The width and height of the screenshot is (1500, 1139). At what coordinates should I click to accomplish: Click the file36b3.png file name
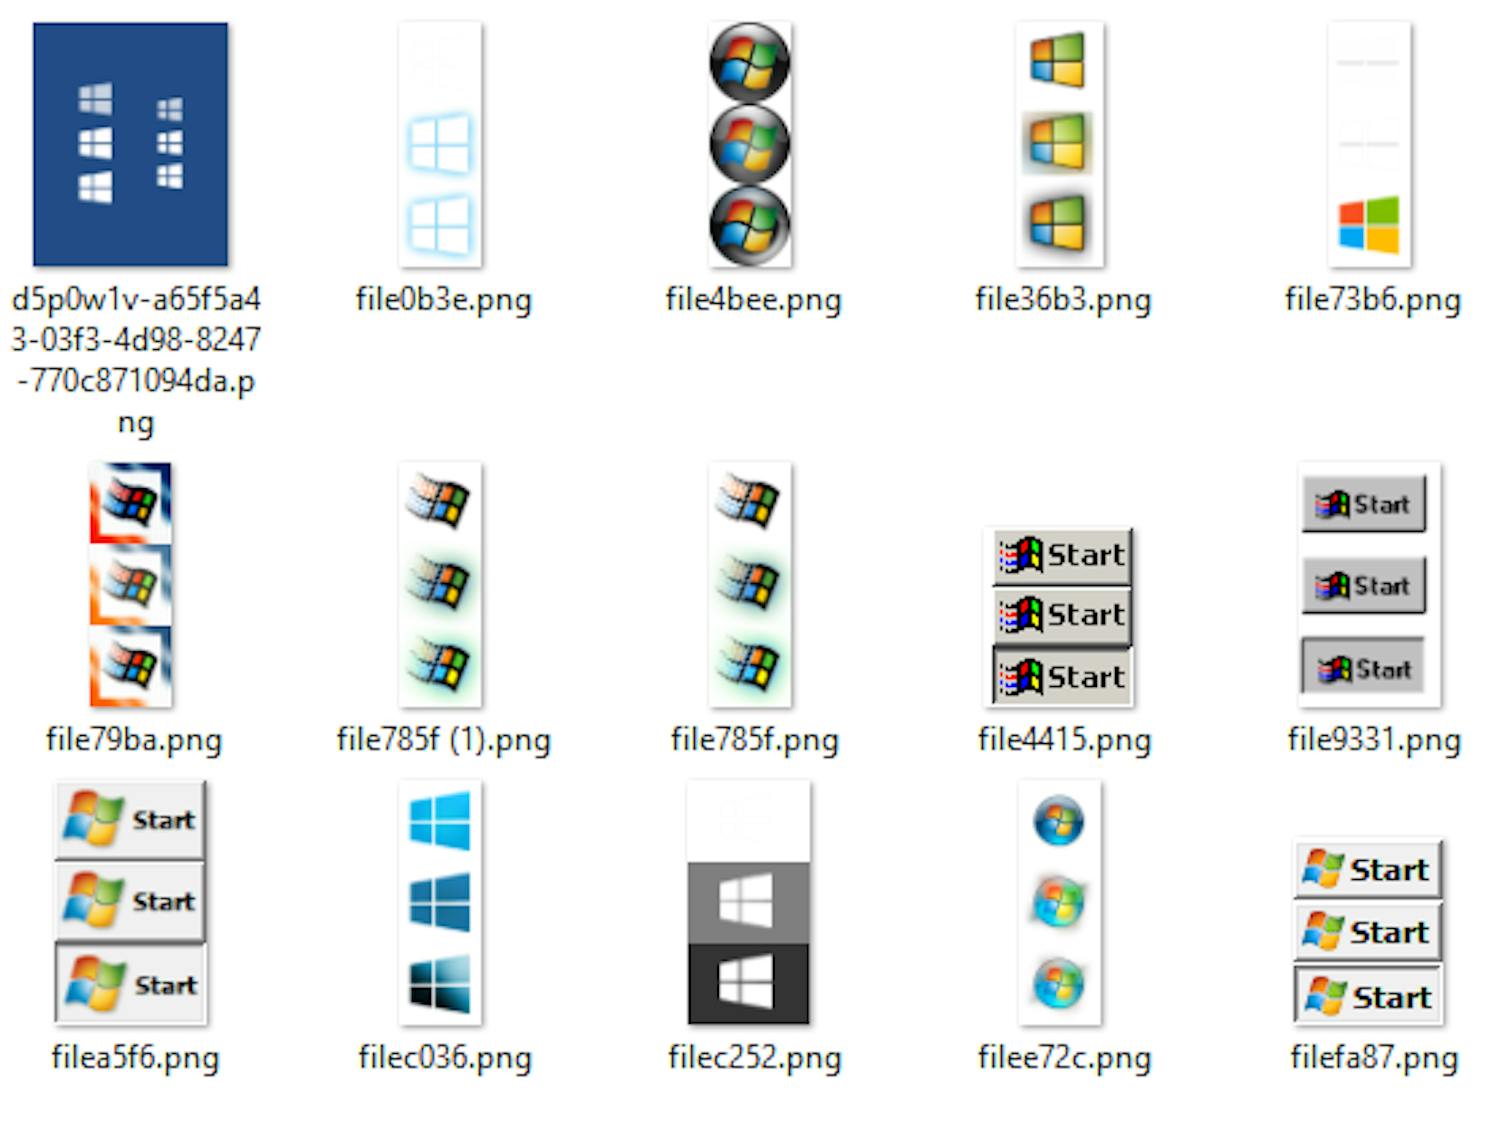coord(1064,300)
